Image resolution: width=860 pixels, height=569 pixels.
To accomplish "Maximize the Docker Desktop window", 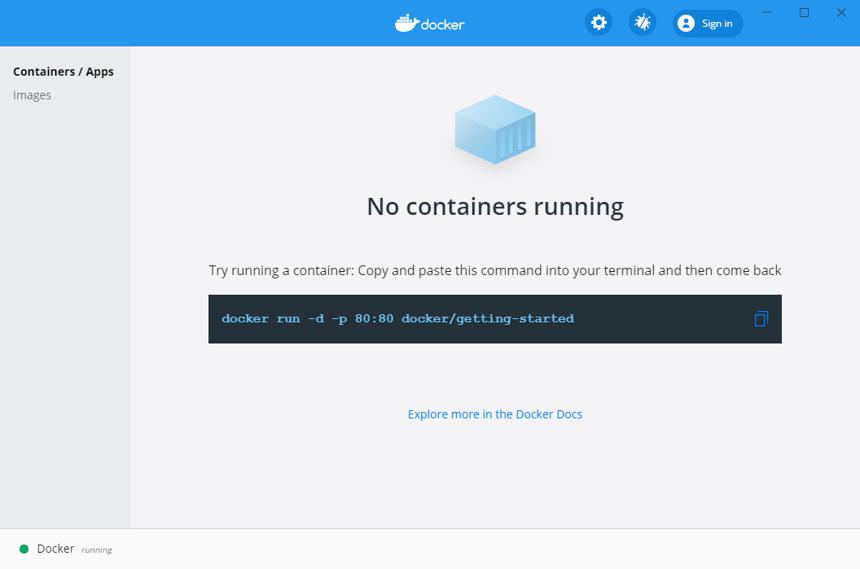I will click(804, 12).
